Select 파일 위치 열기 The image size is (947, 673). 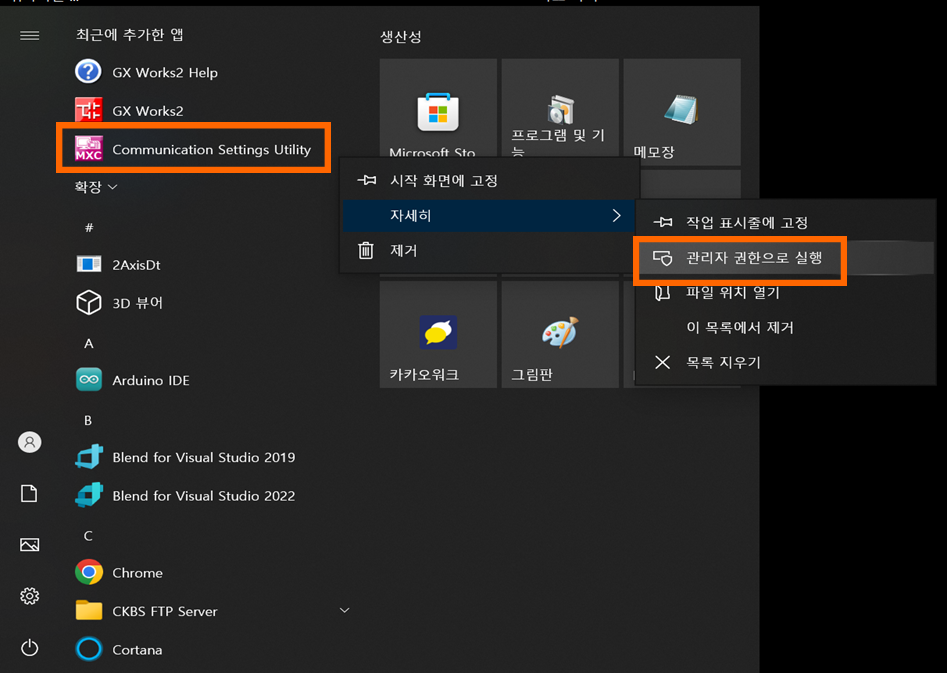coord(786,293)
